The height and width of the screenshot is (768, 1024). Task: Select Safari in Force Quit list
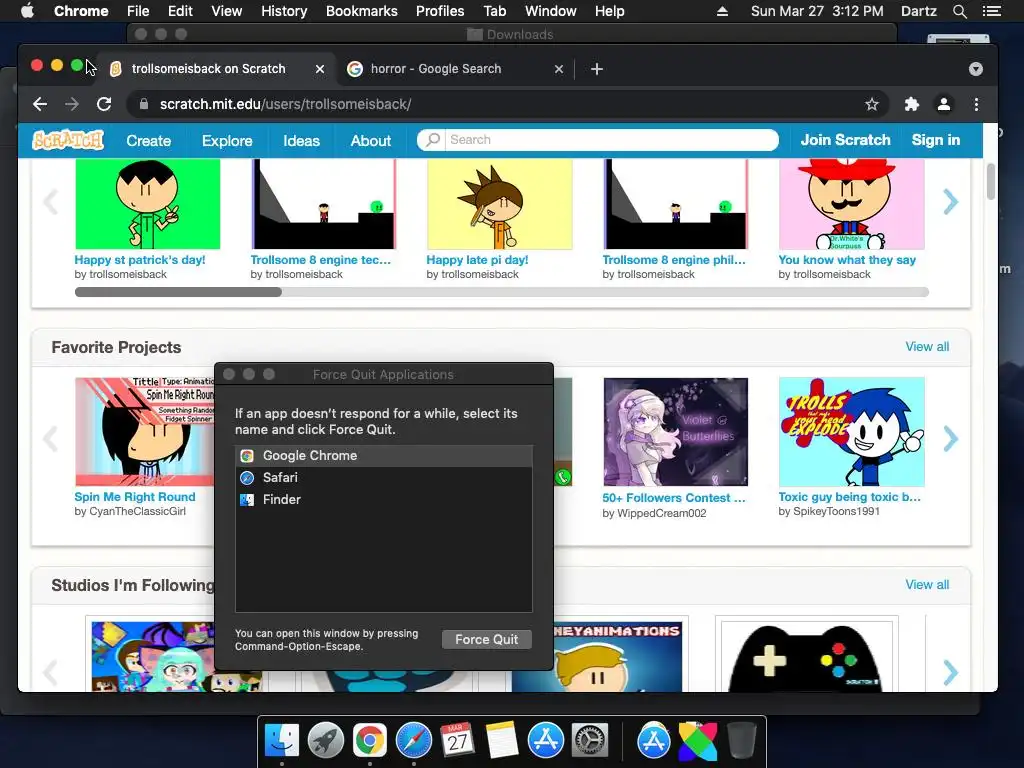coord(384,477)
